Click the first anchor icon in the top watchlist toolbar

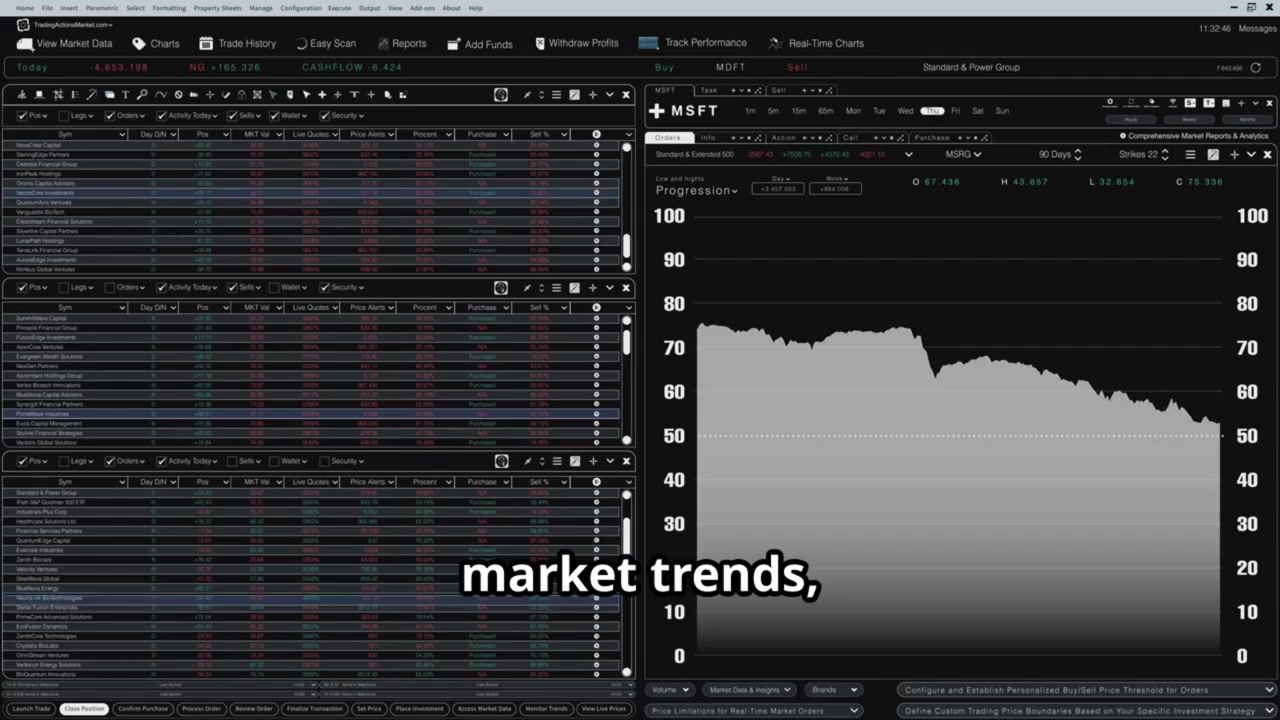pos(21,95)
